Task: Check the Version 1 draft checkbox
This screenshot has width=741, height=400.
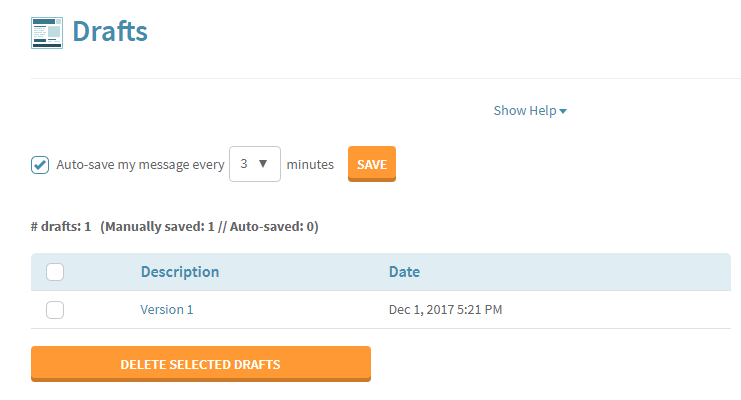Action: 55,310
